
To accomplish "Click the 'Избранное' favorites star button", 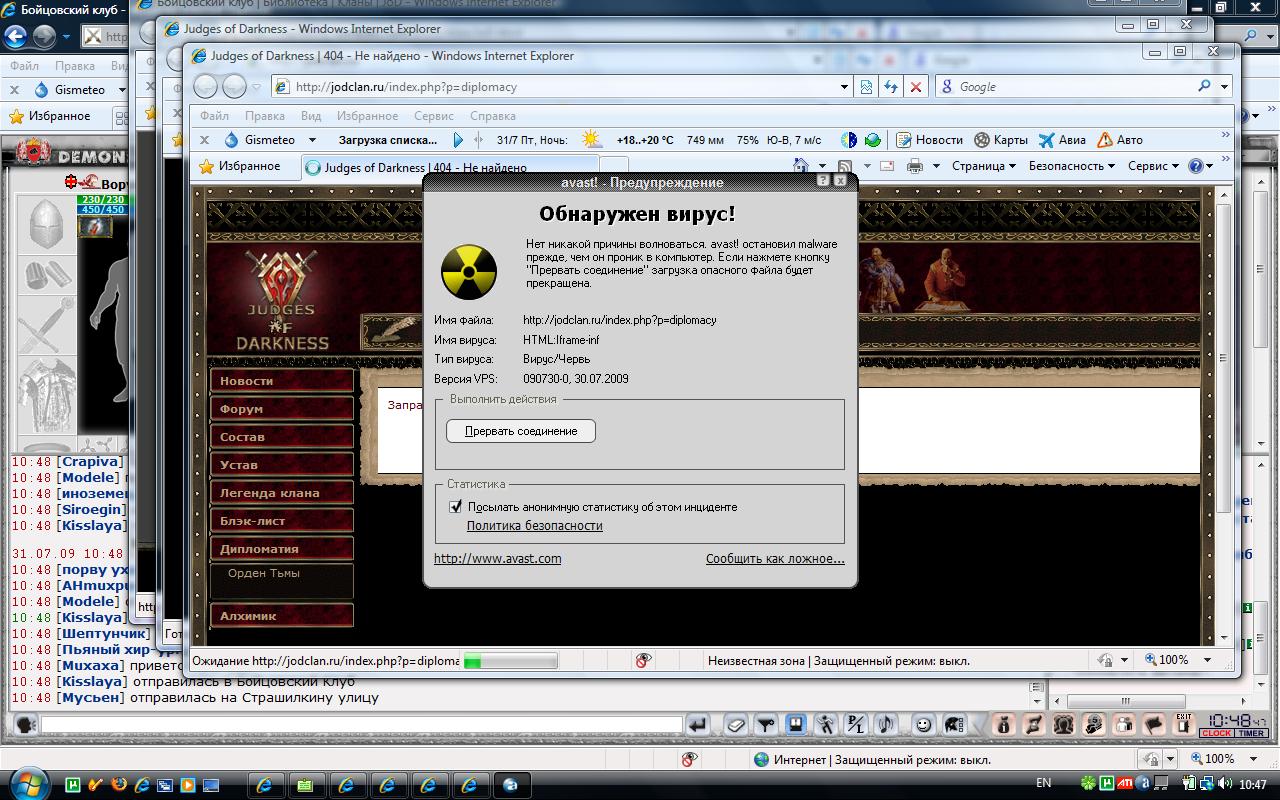I will pos(241,166).
